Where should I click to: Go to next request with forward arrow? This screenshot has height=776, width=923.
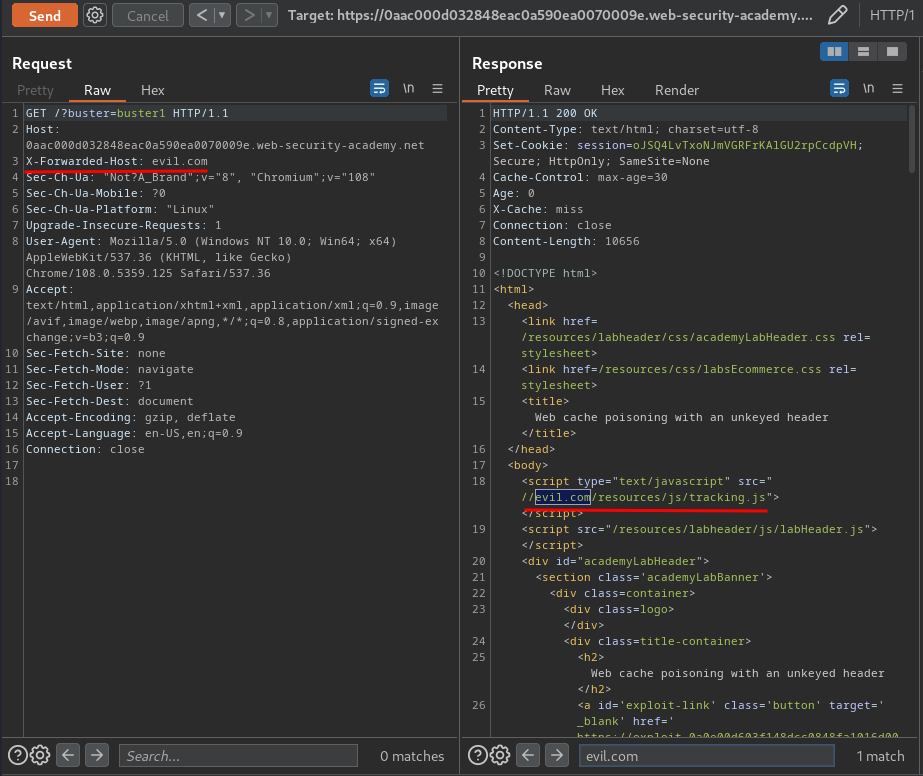(249, 15)
